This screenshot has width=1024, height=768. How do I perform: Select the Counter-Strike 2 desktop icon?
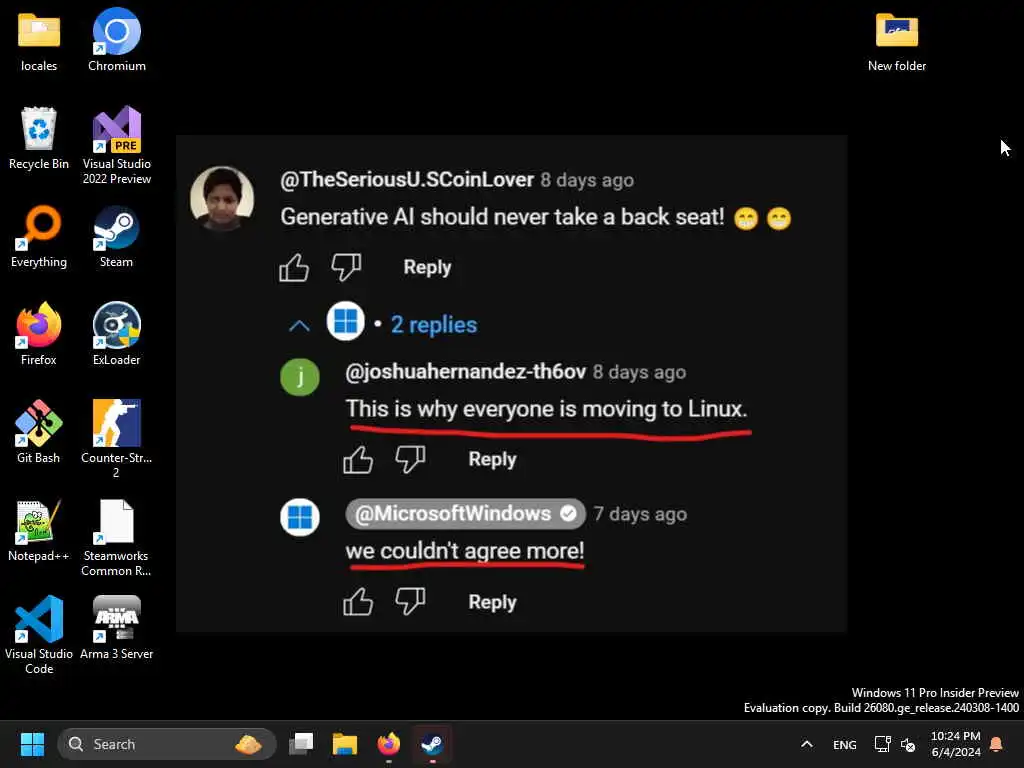(x=116, y=438)
